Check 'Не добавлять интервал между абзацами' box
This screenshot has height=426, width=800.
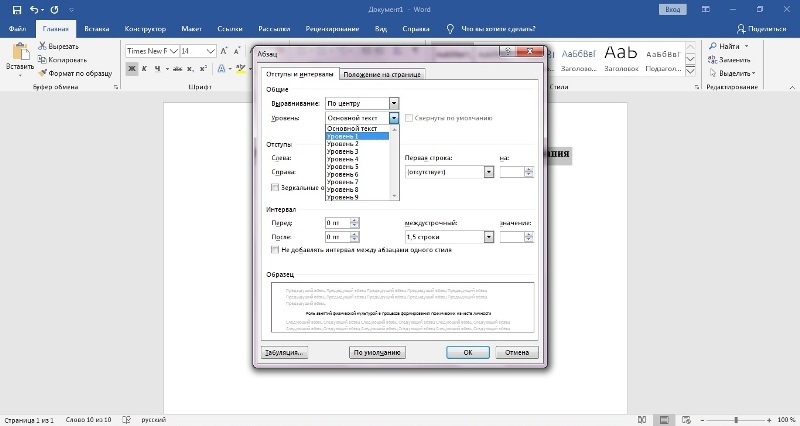point(275,250)
